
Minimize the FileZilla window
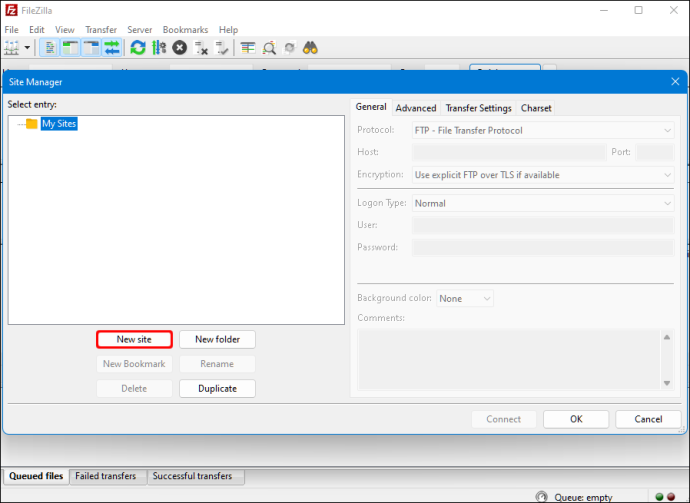[x=604, y=10]
